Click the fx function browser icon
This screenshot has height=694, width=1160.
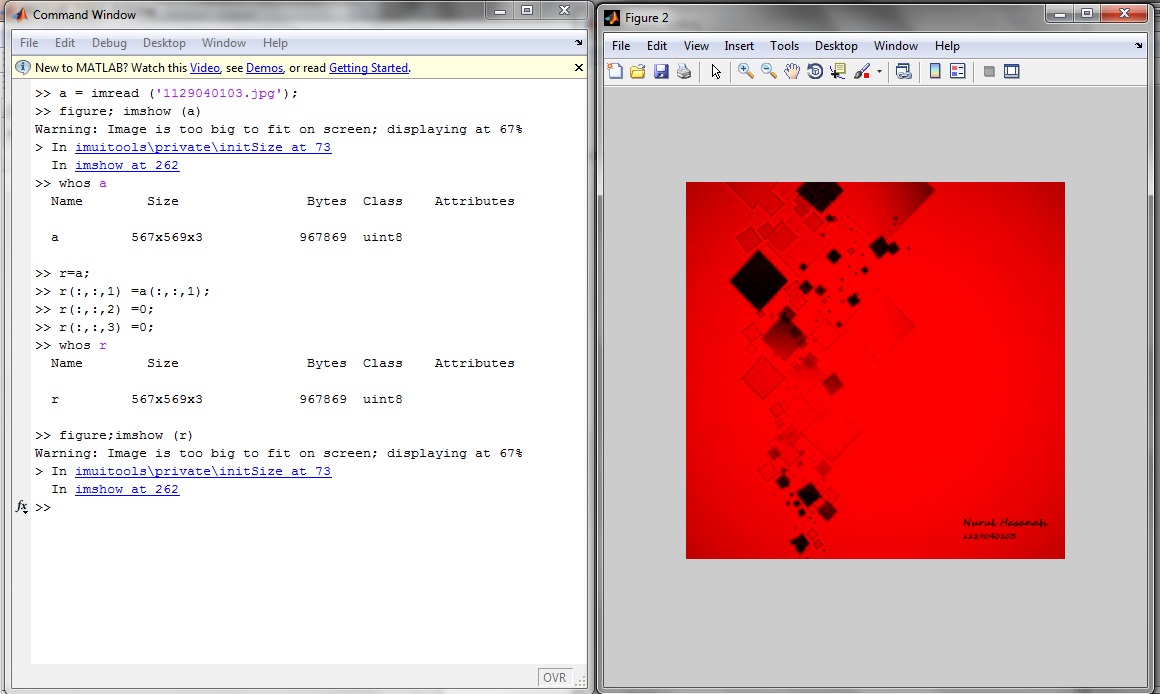[x=21, y=507]
